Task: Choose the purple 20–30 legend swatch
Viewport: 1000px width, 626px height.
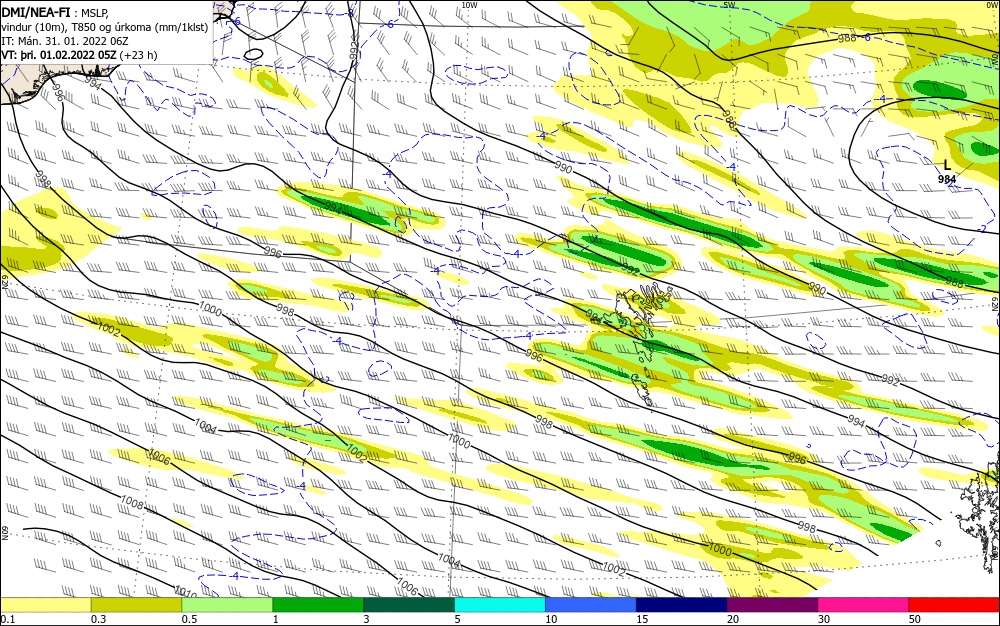Action: click(772, 605)
